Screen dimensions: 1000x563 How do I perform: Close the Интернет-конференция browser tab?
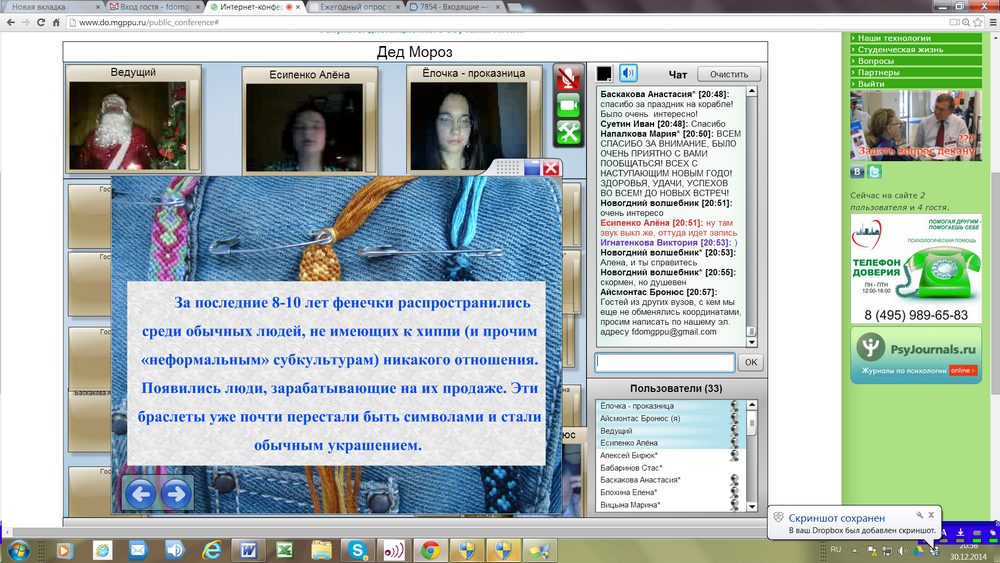(x=298, y=7)
